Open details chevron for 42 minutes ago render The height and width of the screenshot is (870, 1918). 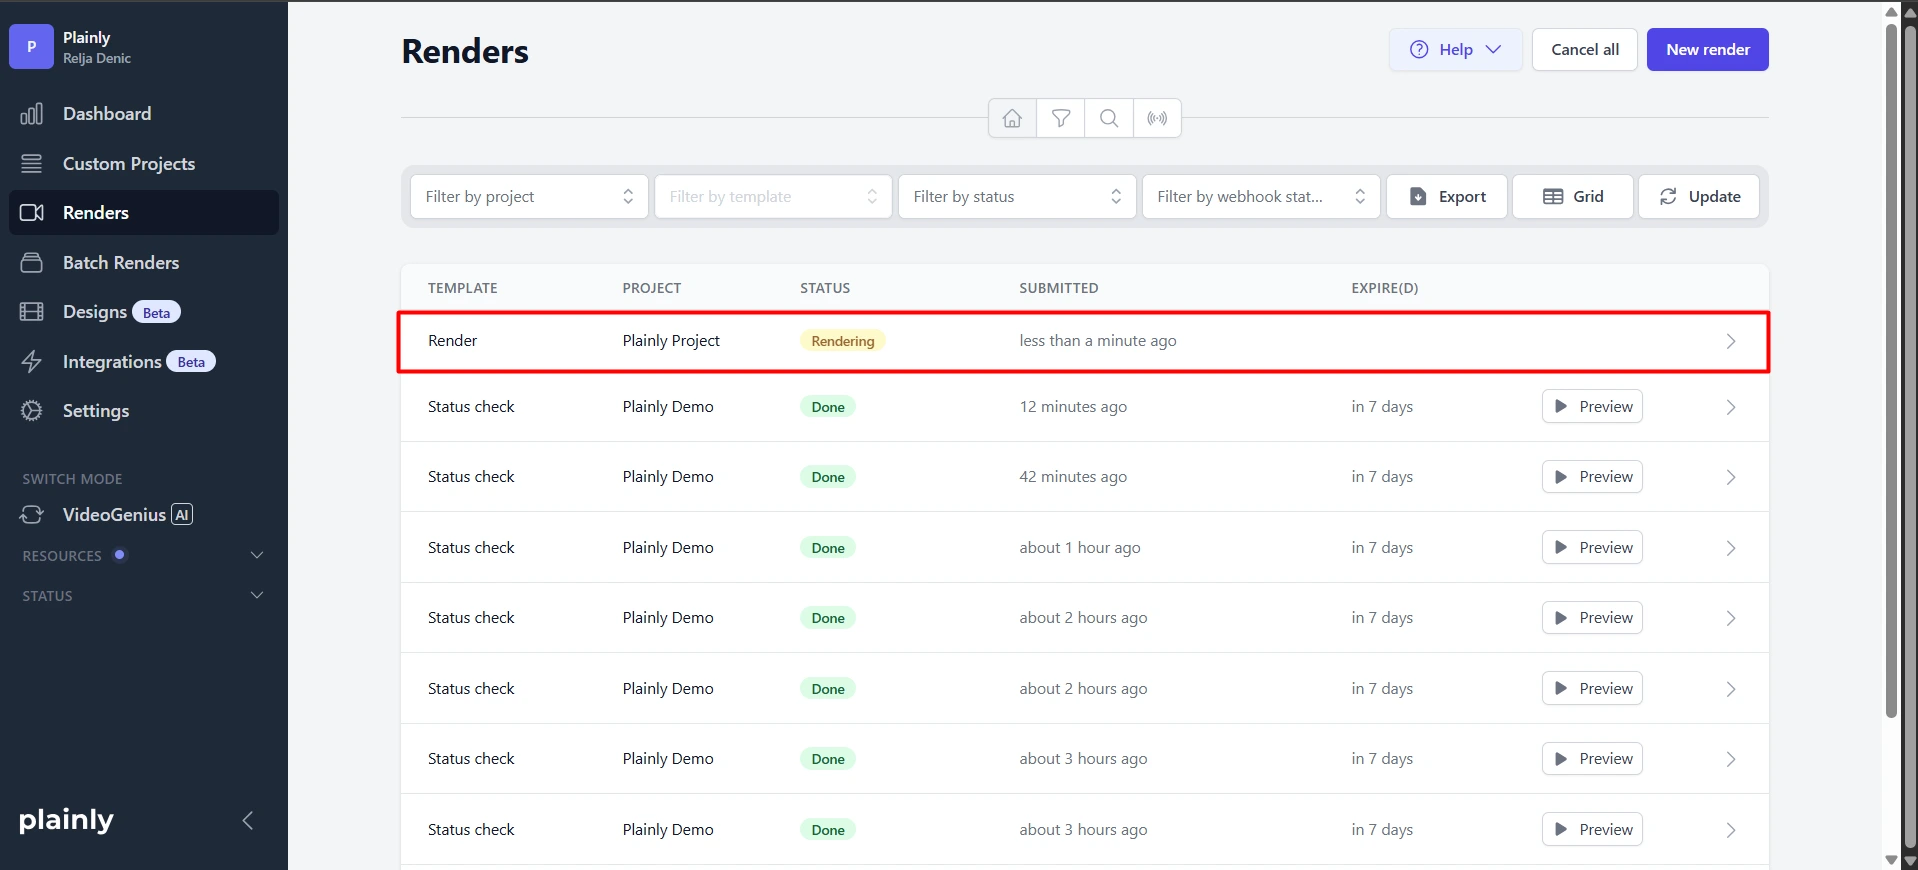click(x=1731, y=477)
